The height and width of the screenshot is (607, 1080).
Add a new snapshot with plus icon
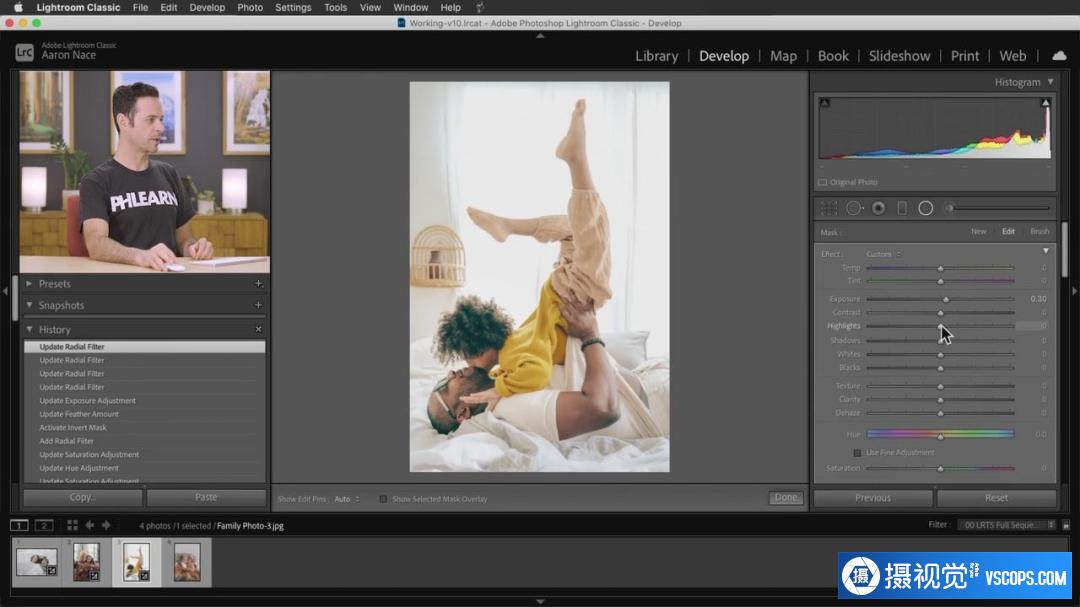point(258,305)
